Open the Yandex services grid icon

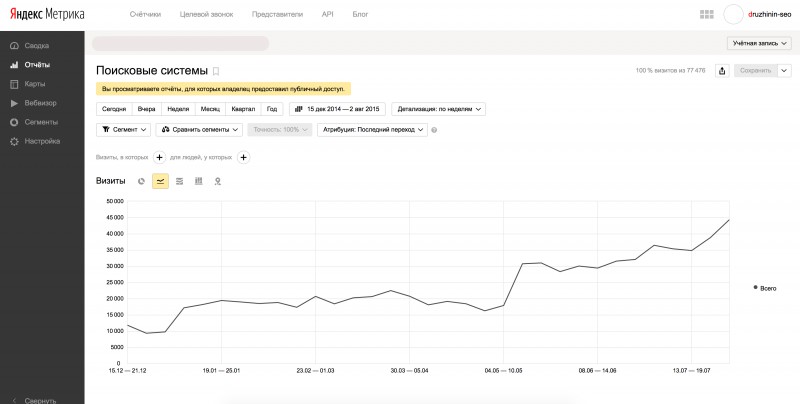click(707, 14)
